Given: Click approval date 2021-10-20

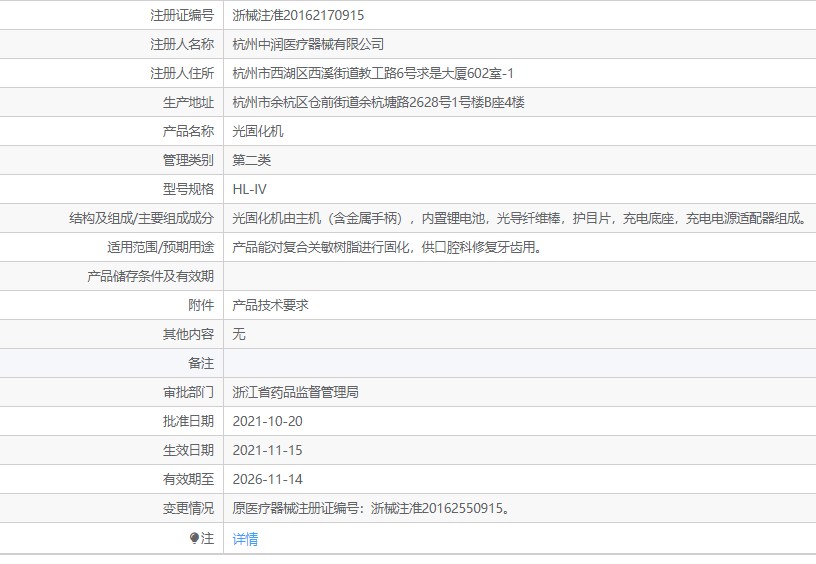Looking at the screenshot, I should point(267,421).
